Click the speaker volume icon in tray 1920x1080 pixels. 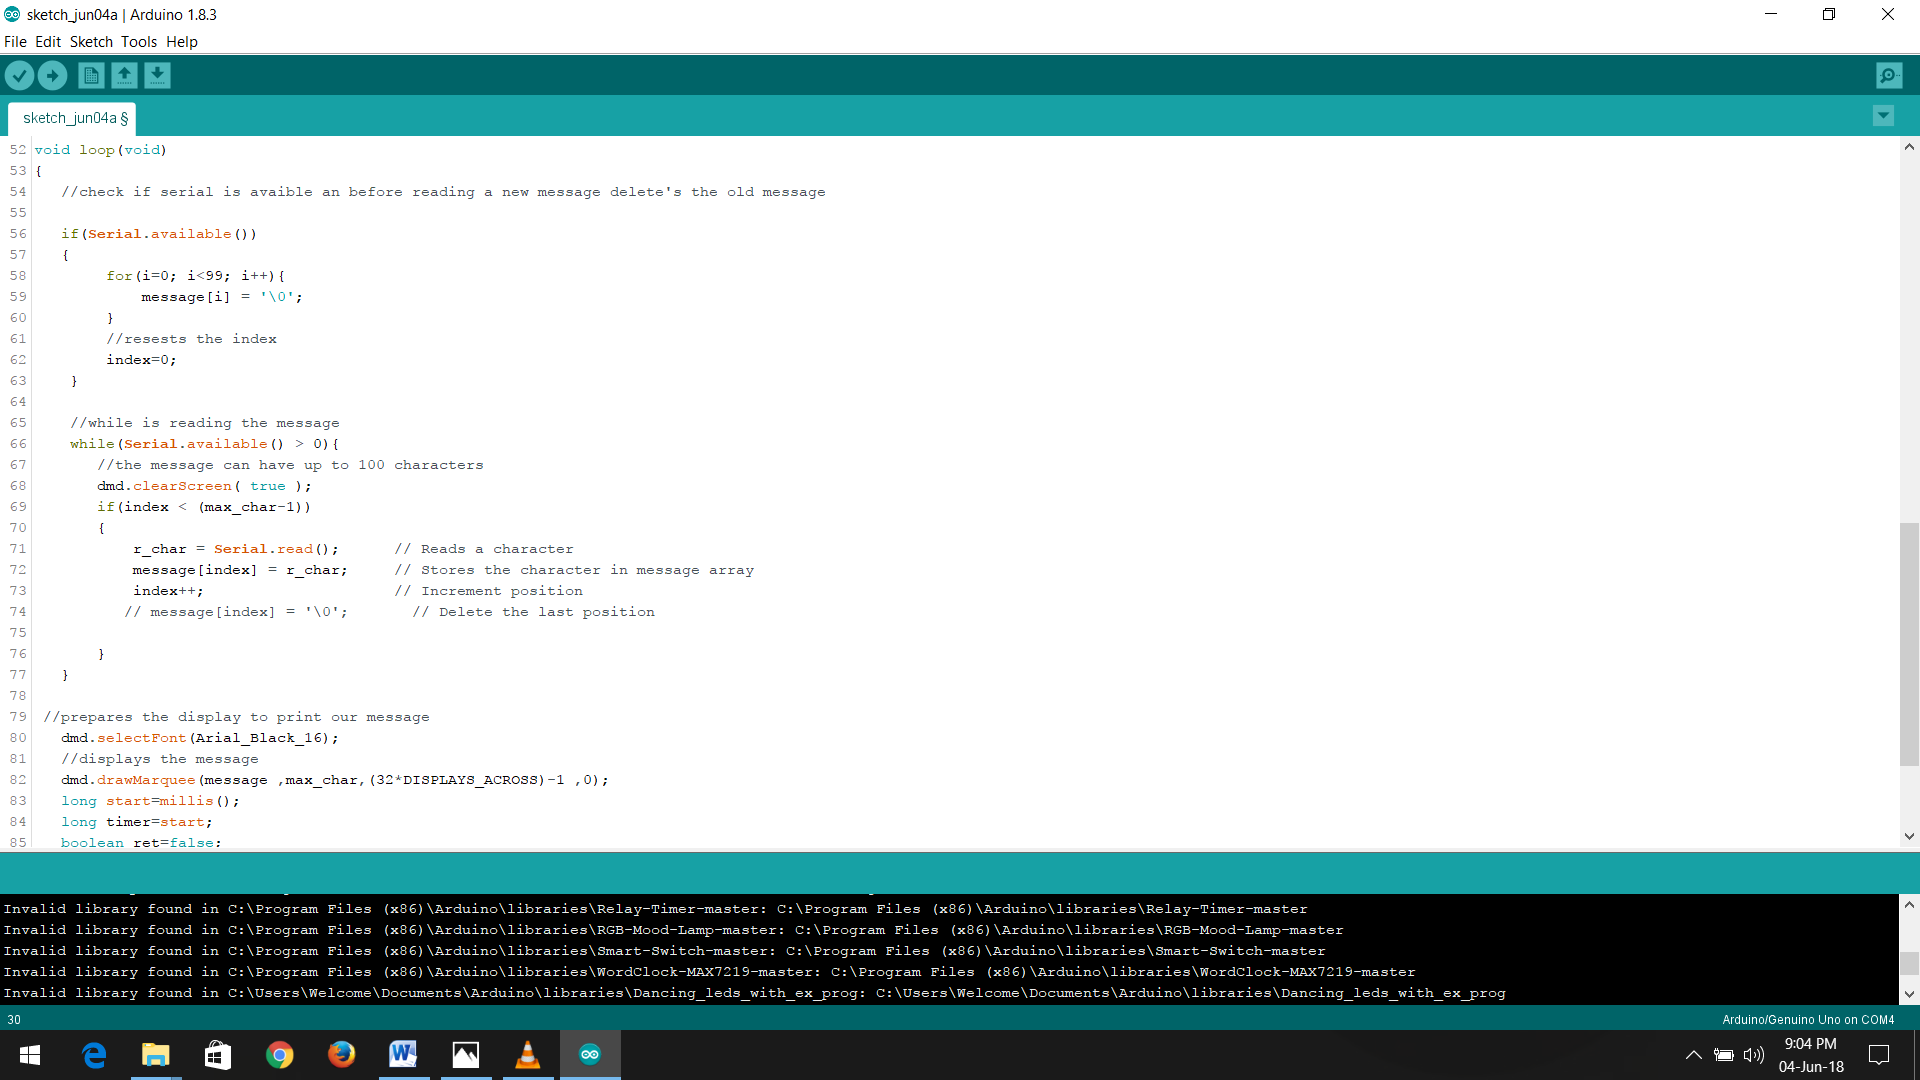[x=1755, y=1054]
